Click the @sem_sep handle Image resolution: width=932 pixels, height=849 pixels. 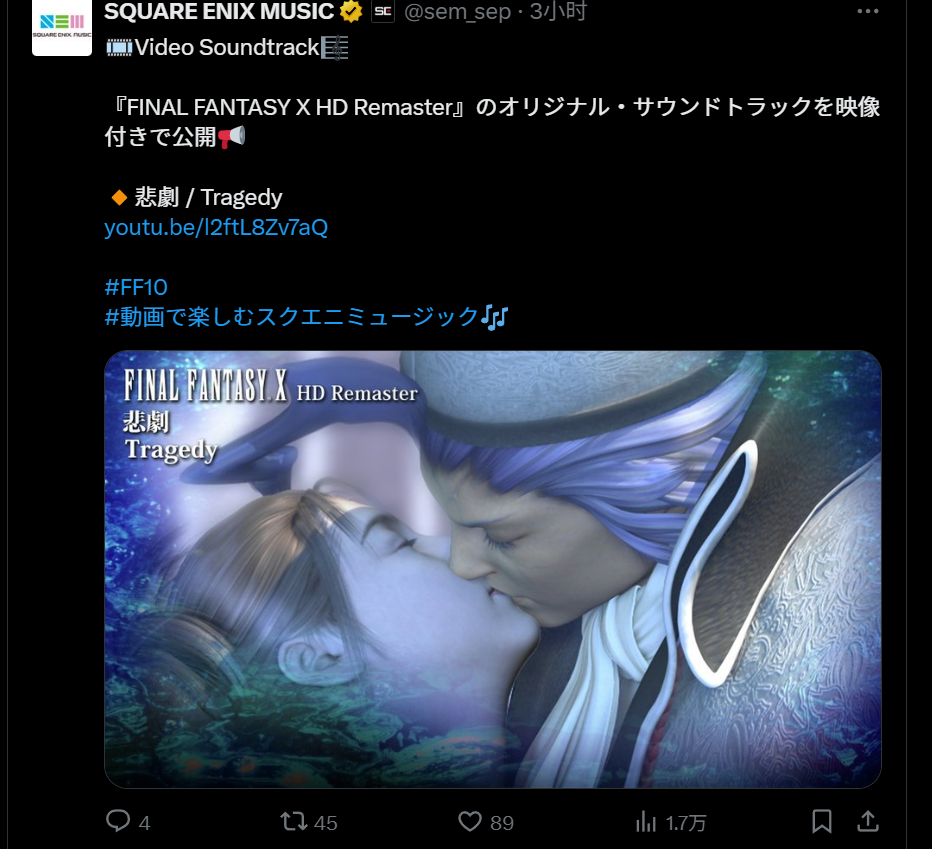pos(457,11)
